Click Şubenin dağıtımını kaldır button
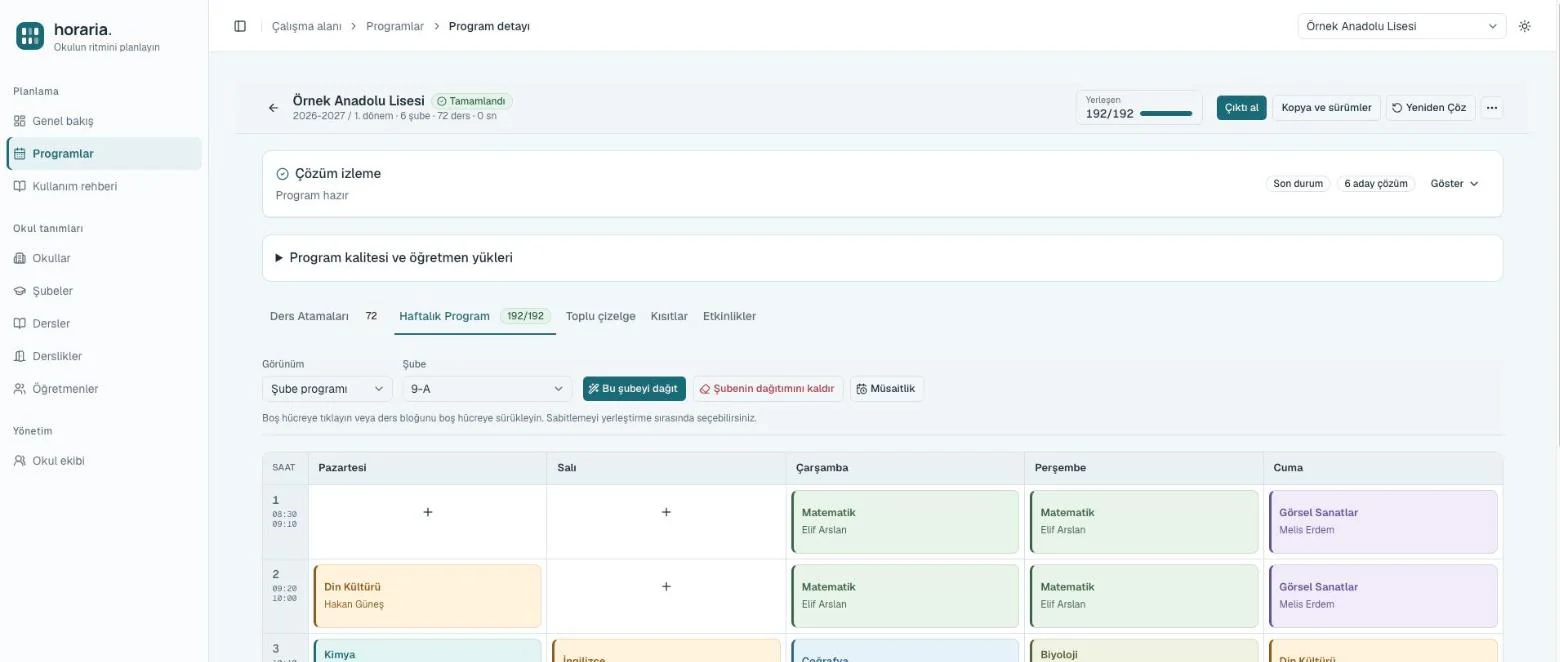This screenshot has width=1560, height=662. pos(768,389)
